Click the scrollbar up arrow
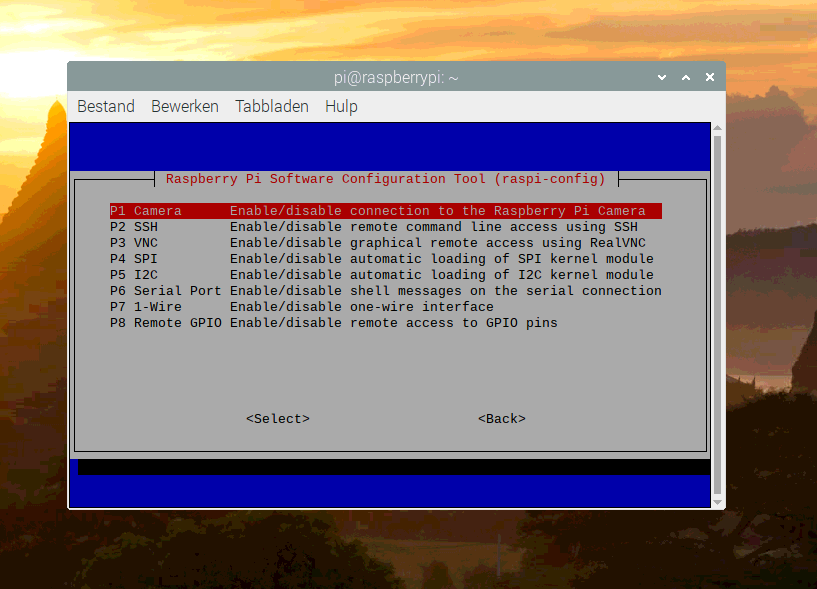The height and width of the screenshot is (589, 817). [x=717, y=128]
